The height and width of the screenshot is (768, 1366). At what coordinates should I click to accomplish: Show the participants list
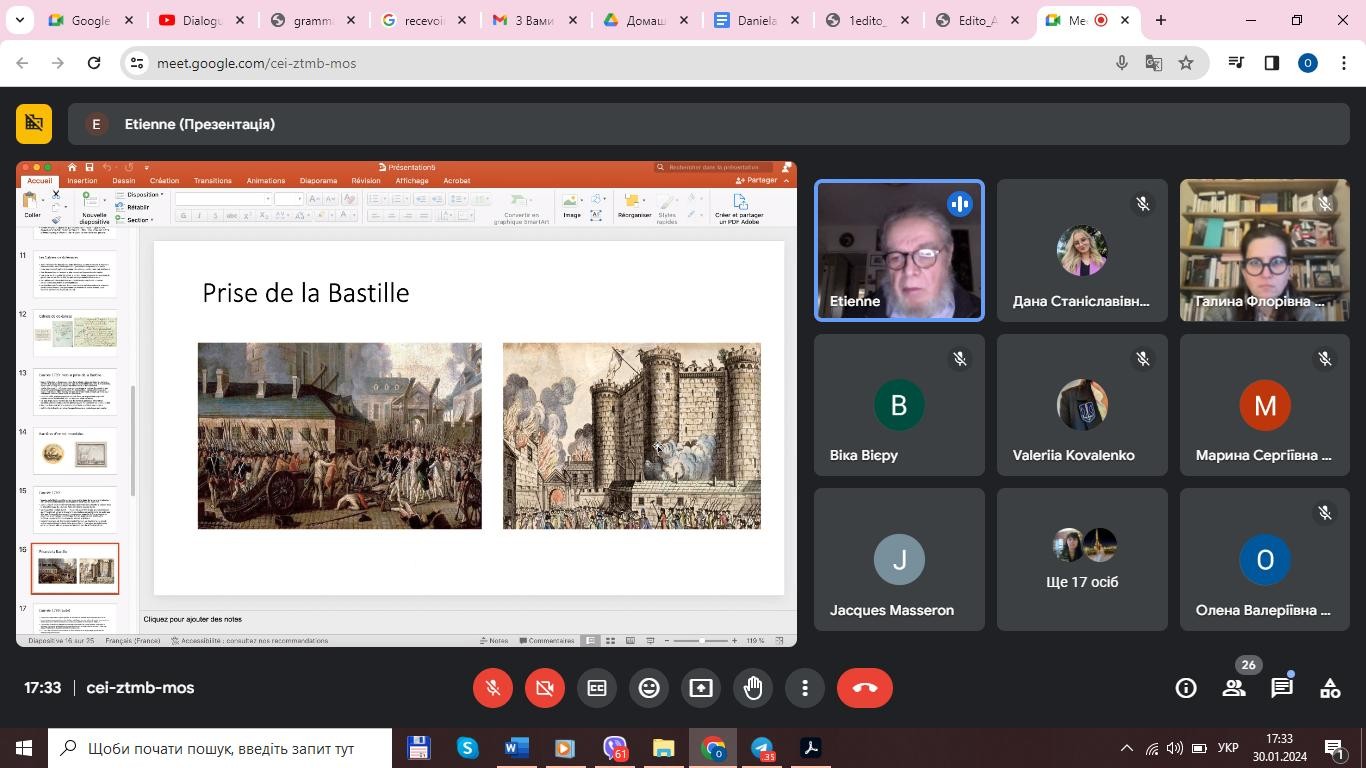[x=1234, y=688]
